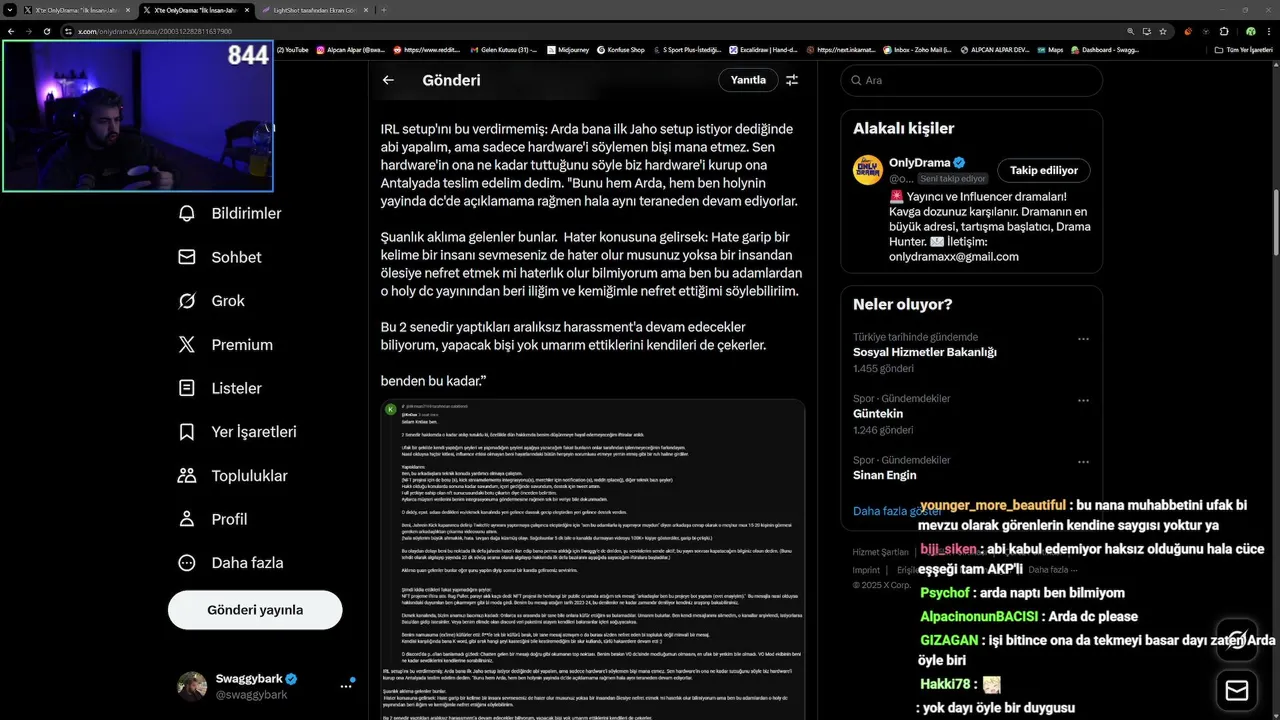This screenshot has height=720, width=1280.
Task: Reload the page in browser toolbar
Action: [46, 31]
